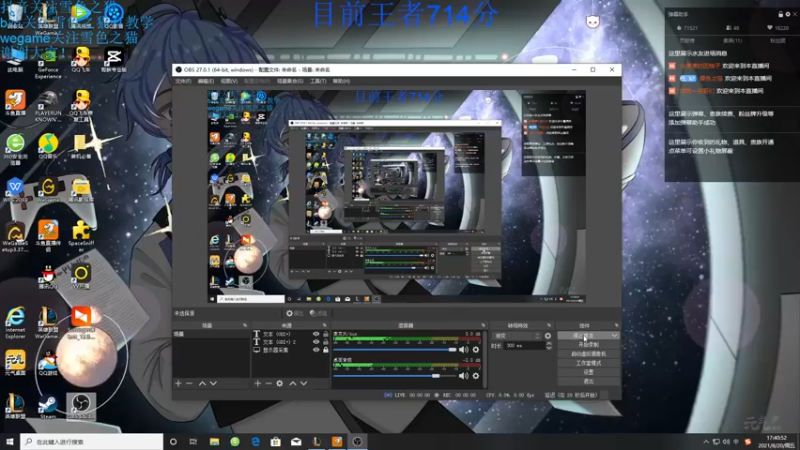Screen dimensions: 800x450
Task: Click the source properties gear button
Action: pos(294,313)
